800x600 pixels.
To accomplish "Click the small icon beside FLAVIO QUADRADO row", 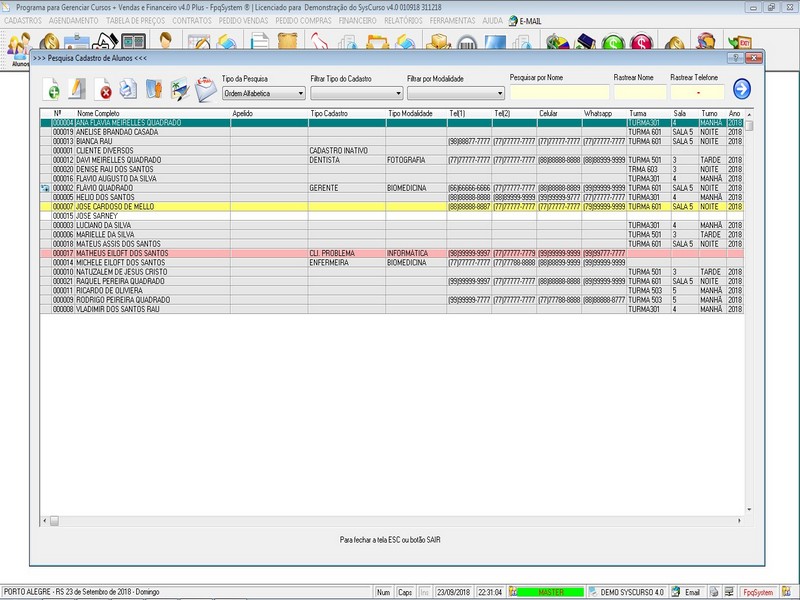I will tap(45, 188).
